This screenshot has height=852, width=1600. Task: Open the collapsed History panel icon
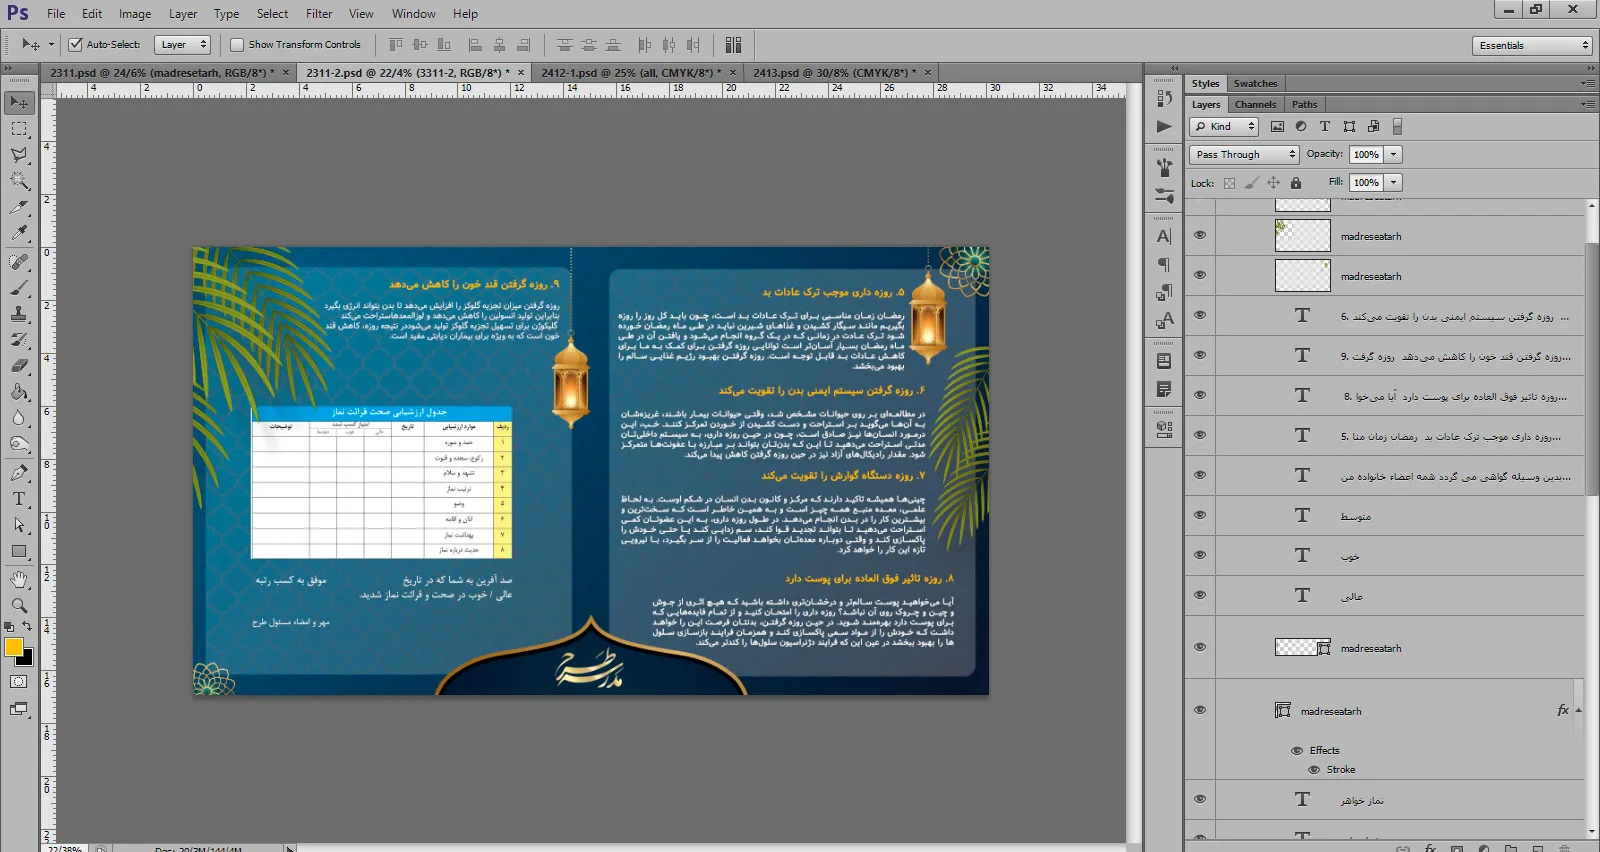coord(1164,98)
